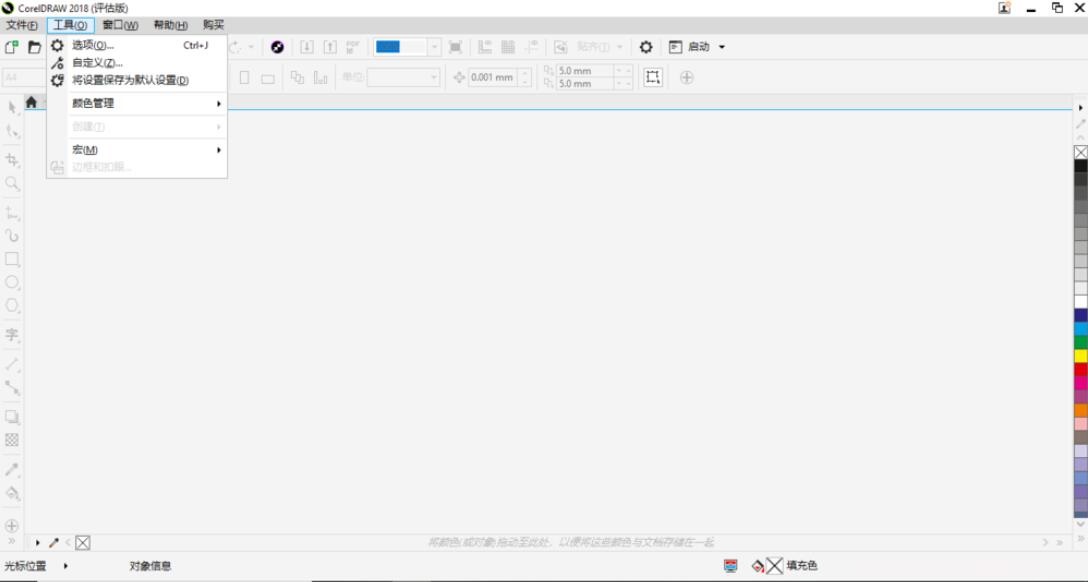Click the document palette eyedropper icon

coord(53,542)
